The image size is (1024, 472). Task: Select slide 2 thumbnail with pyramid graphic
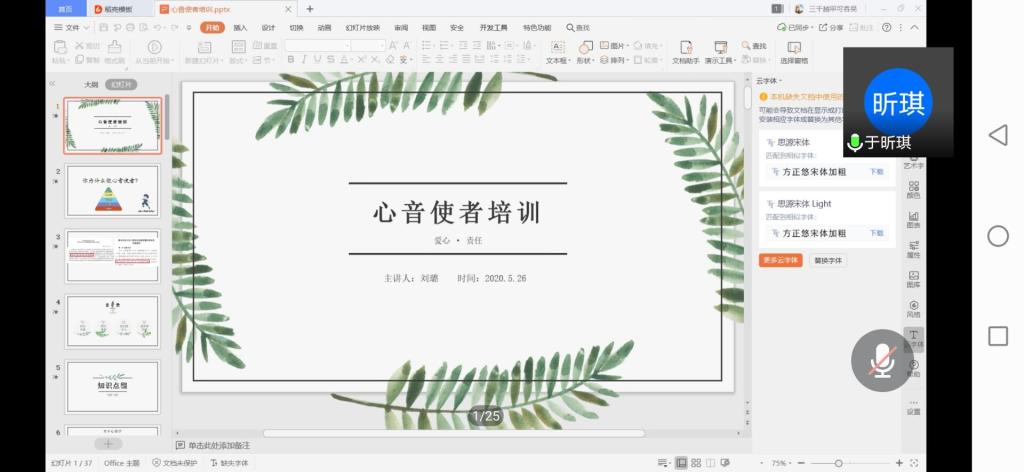112,191
